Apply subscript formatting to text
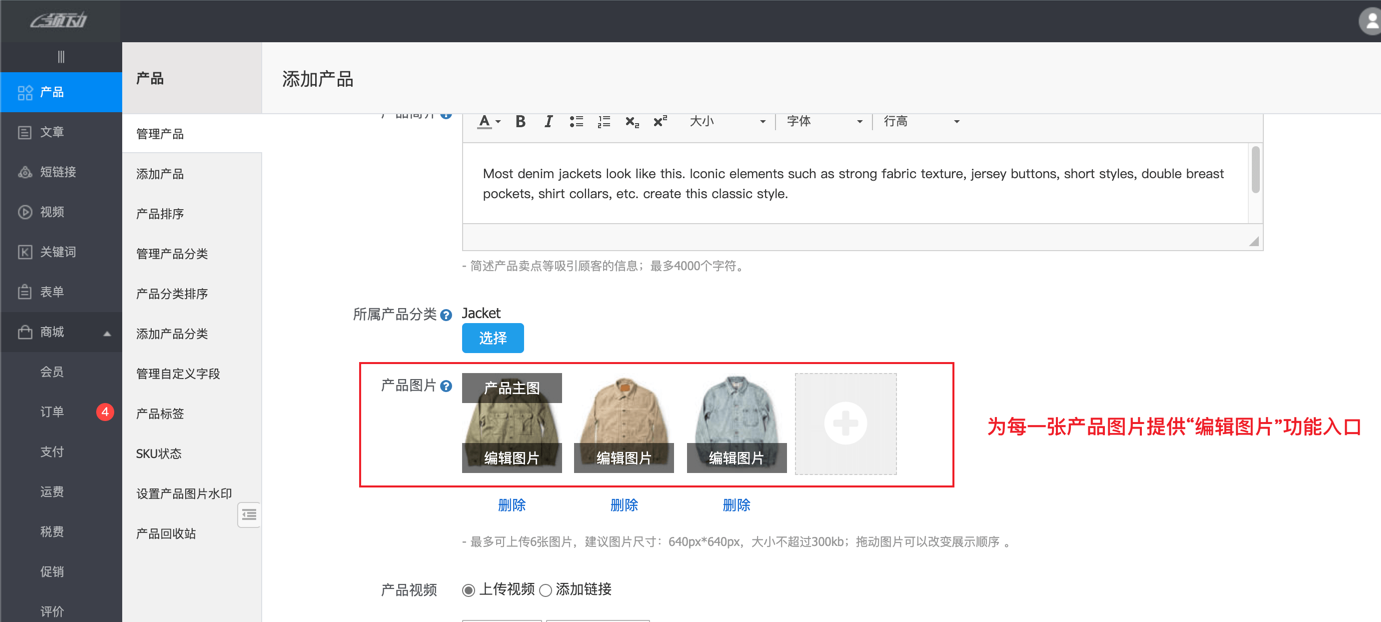Image resolution: width=1381 pixels, height=622 pixels. (x=631, y=123)
